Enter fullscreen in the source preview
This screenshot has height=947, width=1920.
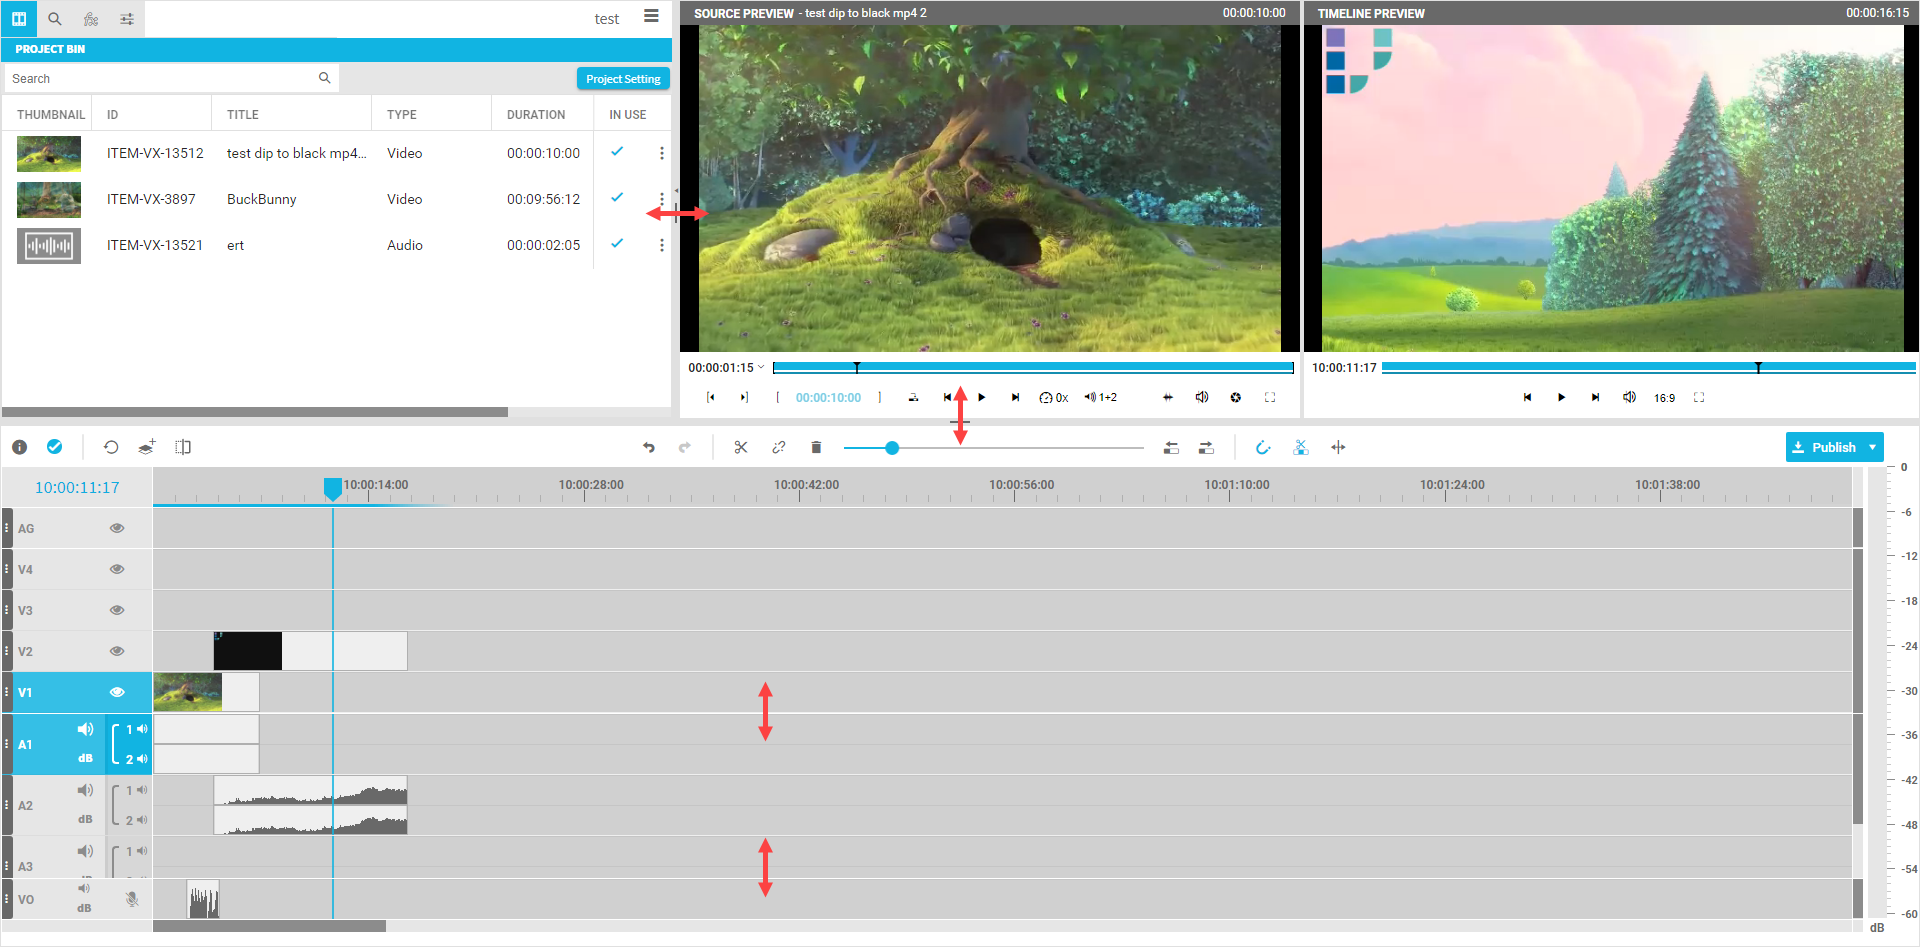(1270, 397)
